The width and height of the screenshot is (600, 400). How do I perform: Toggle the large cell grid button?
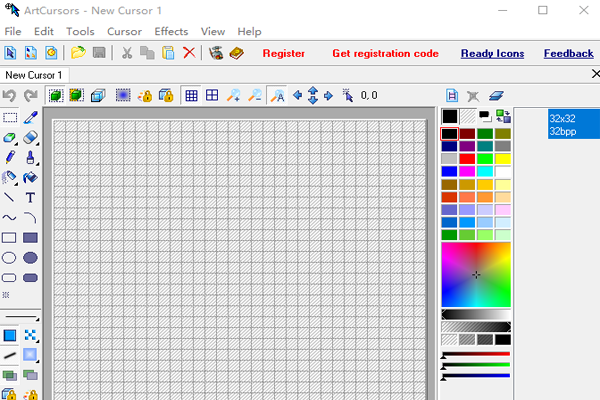pos(212,96)
